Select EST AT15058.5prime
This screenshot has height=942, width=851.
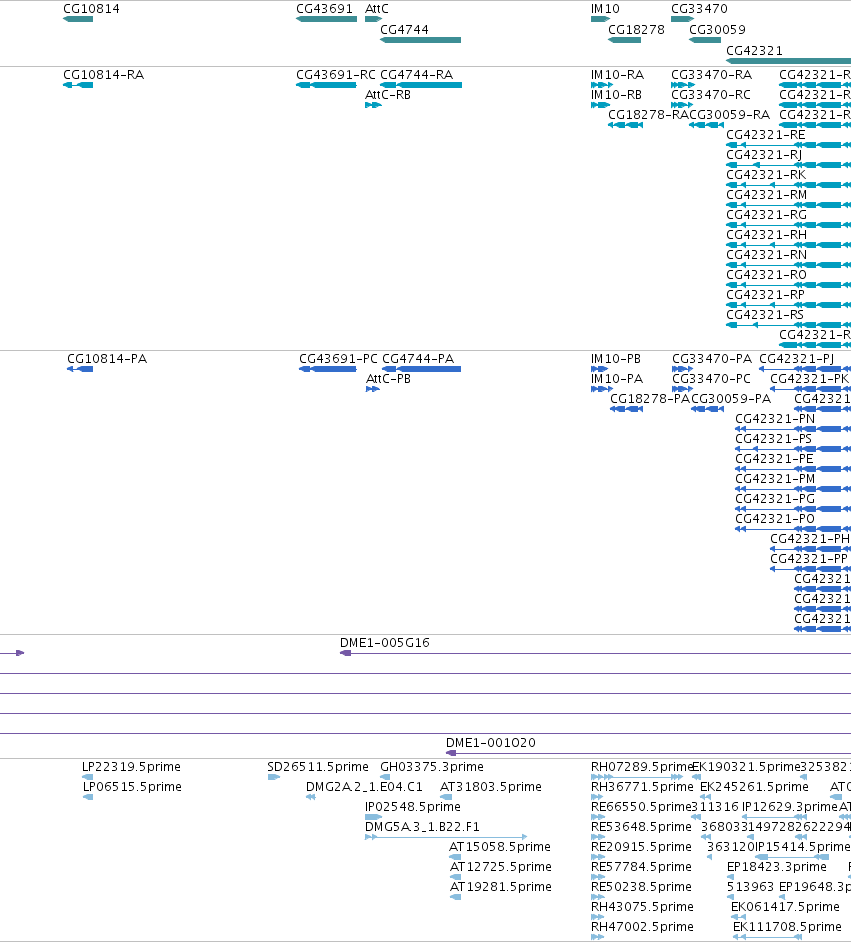[455, 857]
